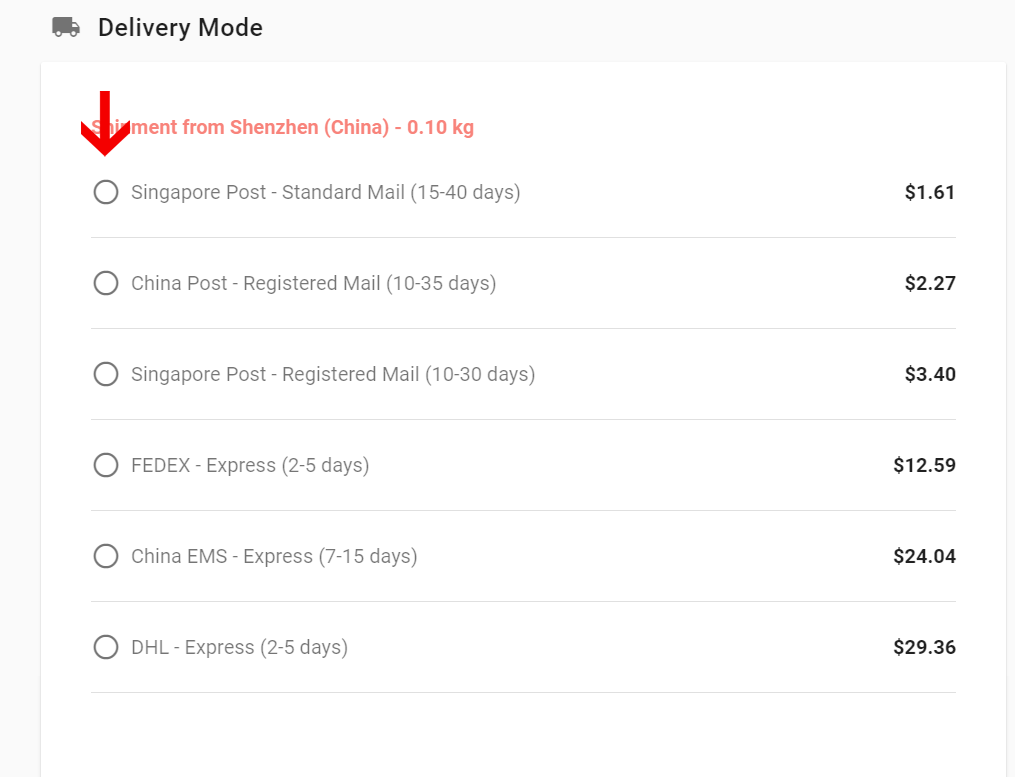Screen dimensions: 1015x777
Task: Click China Post Registered Mail (10-35 days) label
Action: click(313, 283)
